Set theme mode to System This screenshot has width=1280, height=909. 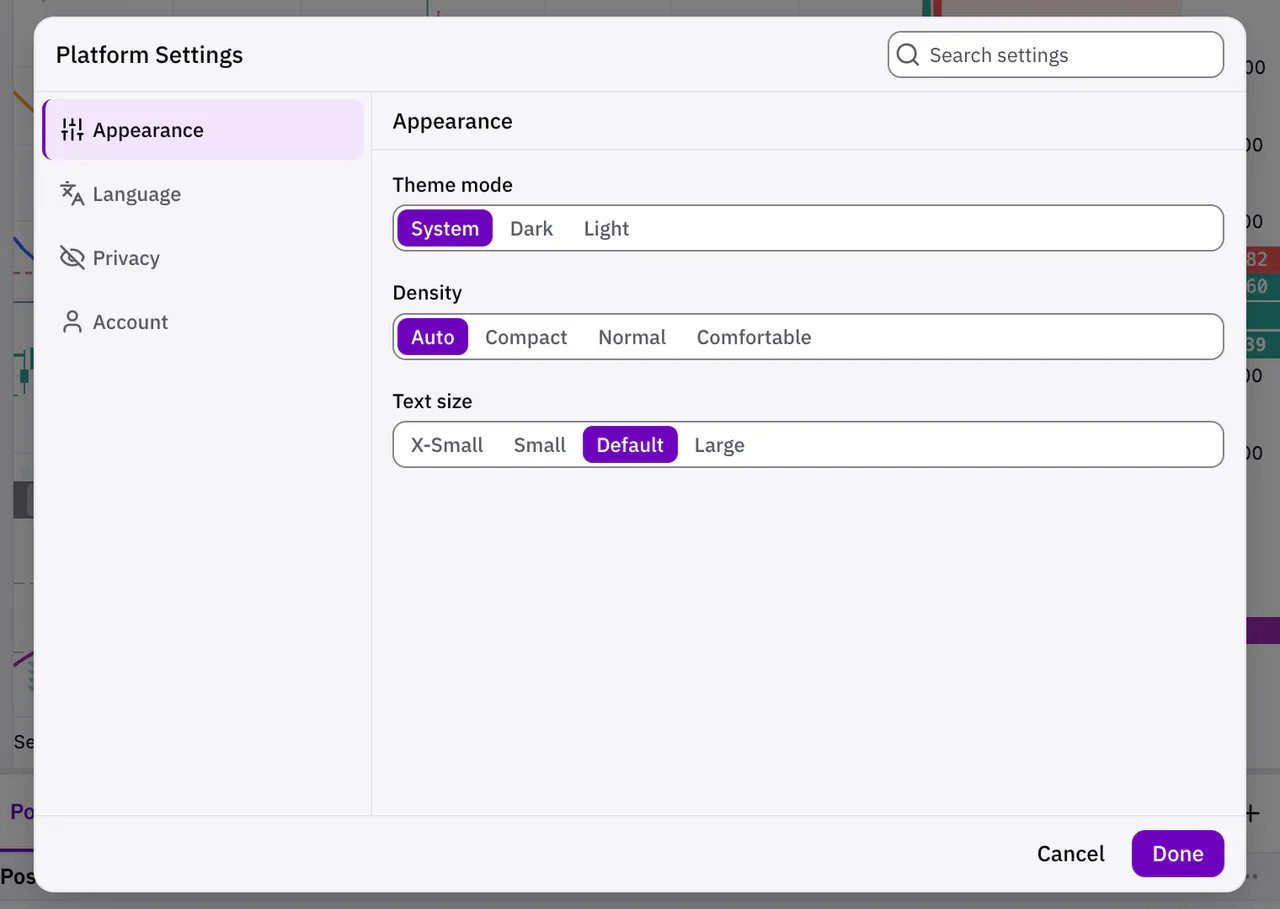tap(445, 229)
